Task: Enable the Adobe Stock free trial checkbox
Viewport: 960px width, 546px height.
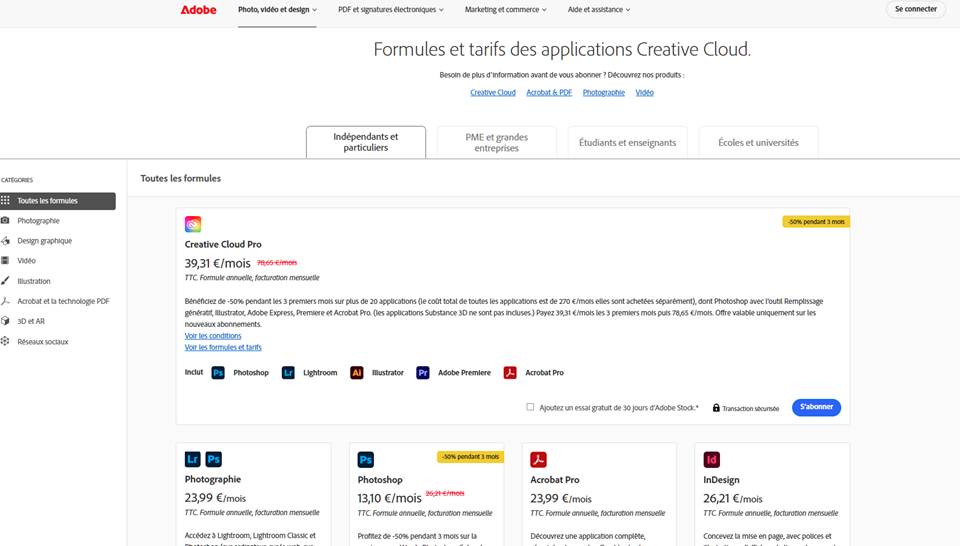Action: pyautogui.click(x=531, y=407)
